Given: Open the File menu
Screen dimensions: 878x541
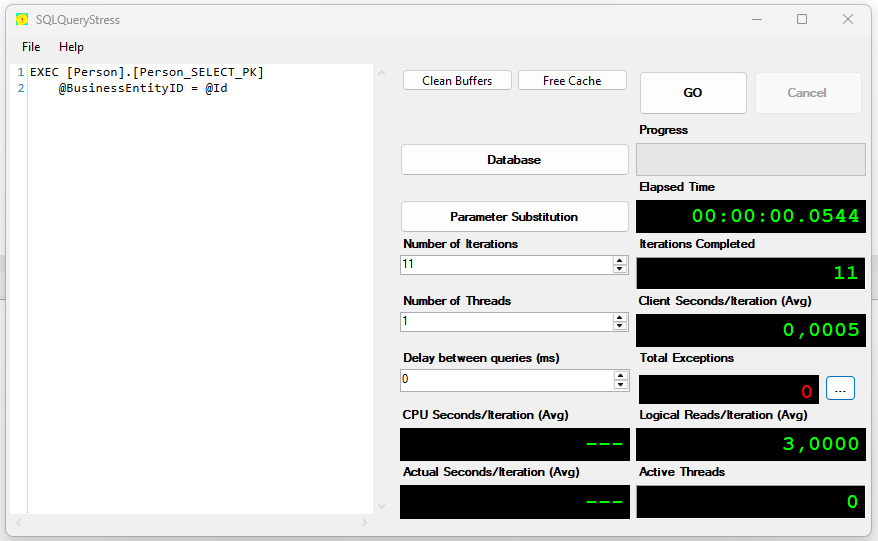Looking at the screenshot, I should point(31,47).
